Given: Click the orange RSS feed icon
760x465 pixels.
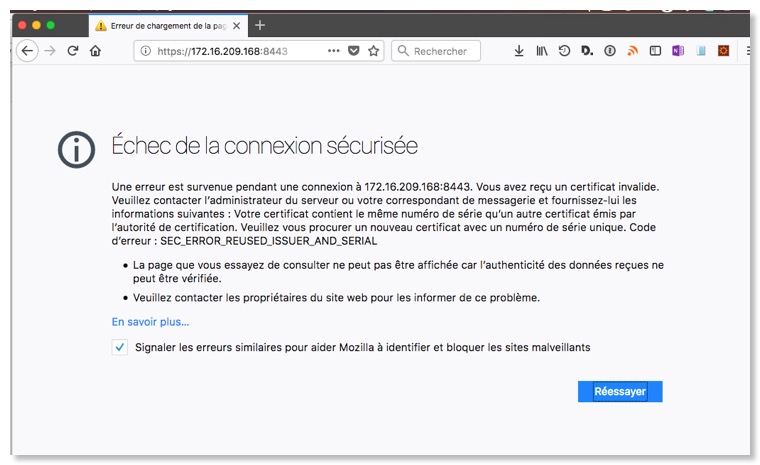Looking at the screenshot, I should 633,51.
